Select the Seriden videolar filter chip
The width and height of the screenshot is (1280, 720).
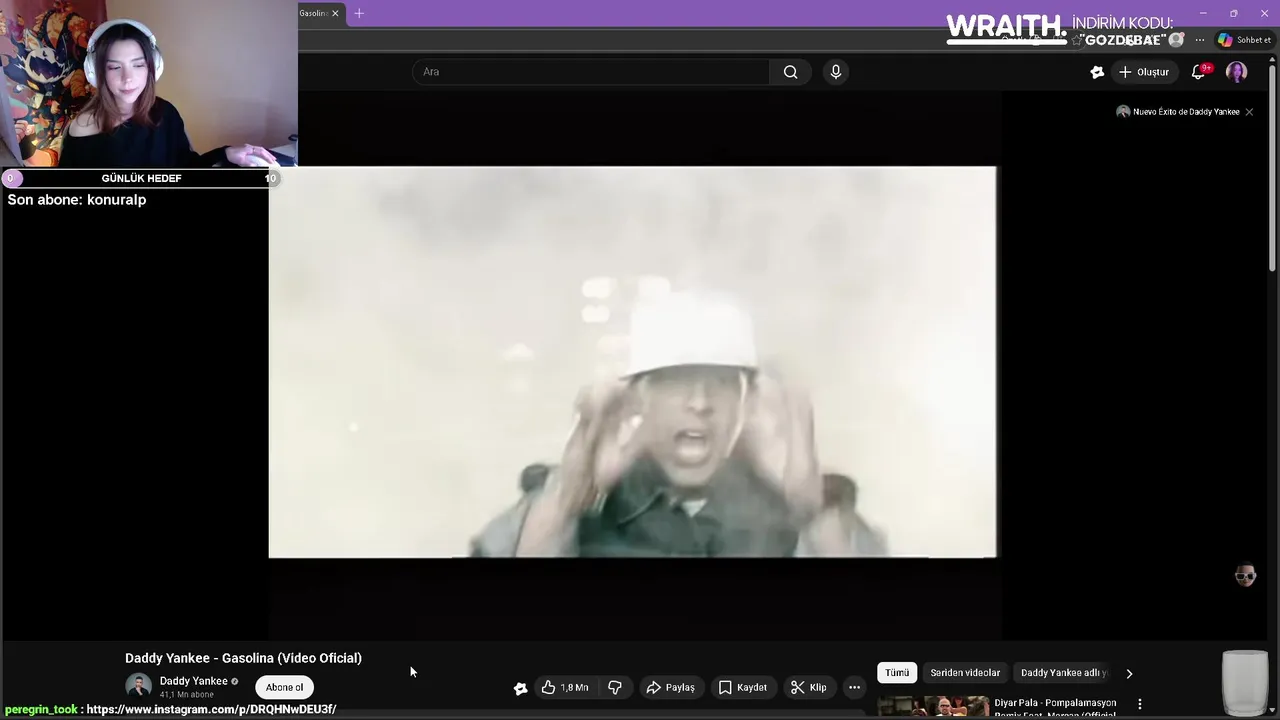[x=965, y=673]
